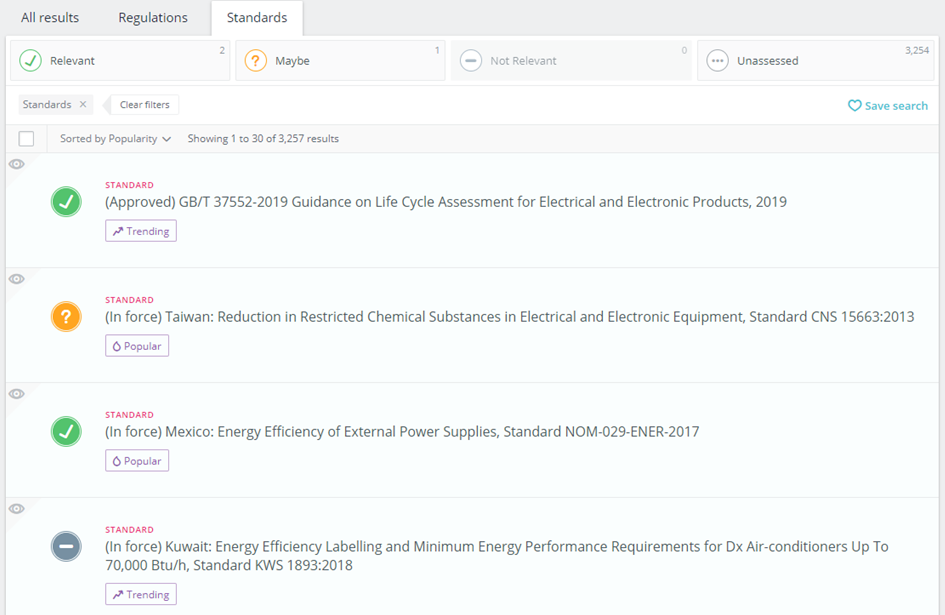Click the green Relevant icon on the Mexico standard
The height and width of the screenshot is (615, 945).
[66, 431]
